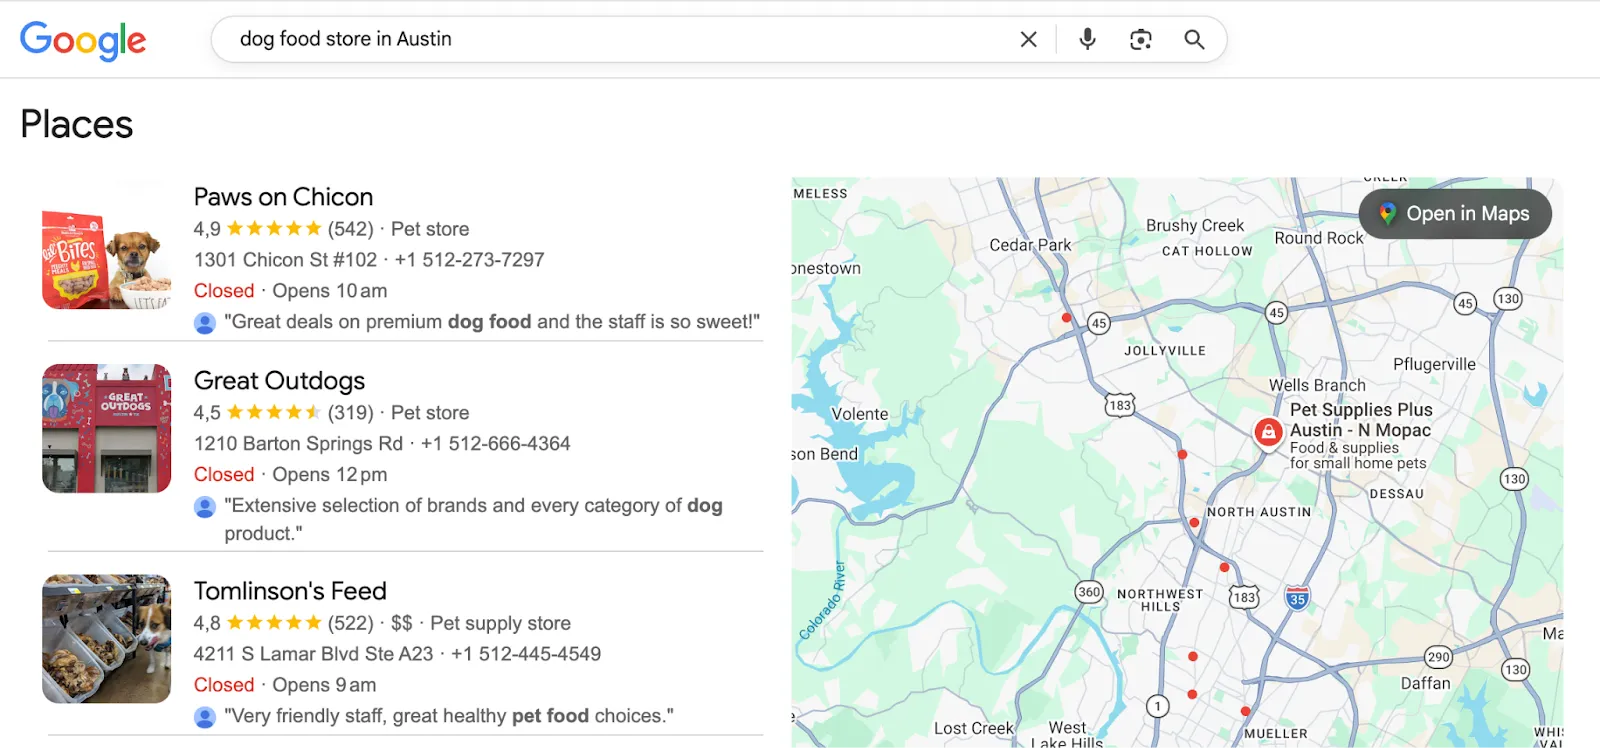Viewport: 1600px width, 748px height.
Task: Click 'Opens 9 am' hours text
Action: pos(324,685)
